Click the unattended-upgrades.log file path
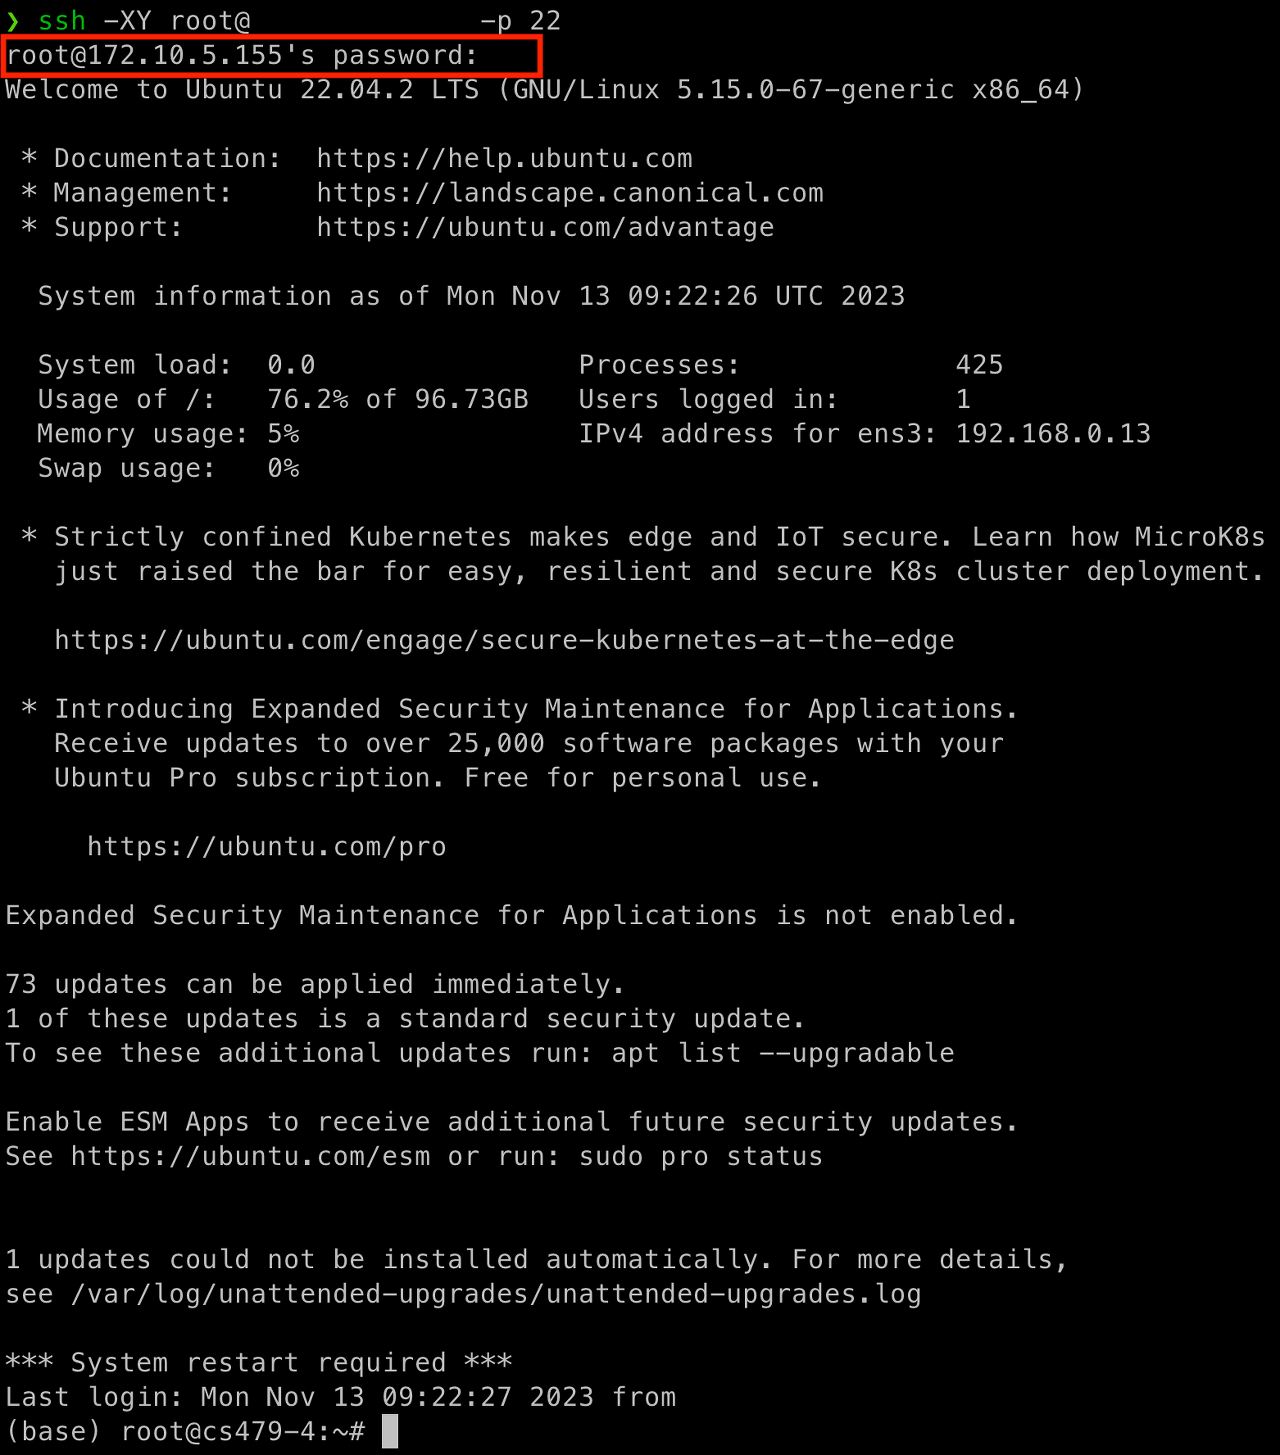1280x1455 pixels. coord(496,1295)
